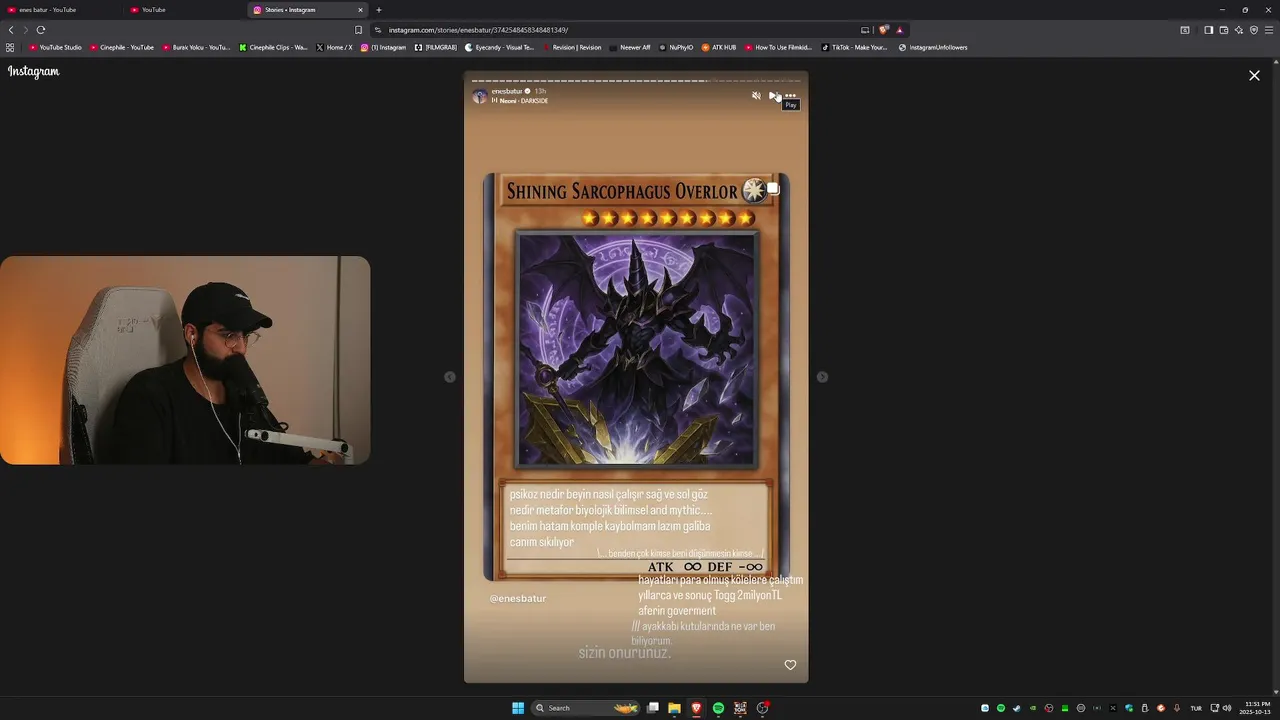Screen dimensions: 1280x720
Task: Open the Brave browser taskbar icon
Action: [x=696, y=708]
